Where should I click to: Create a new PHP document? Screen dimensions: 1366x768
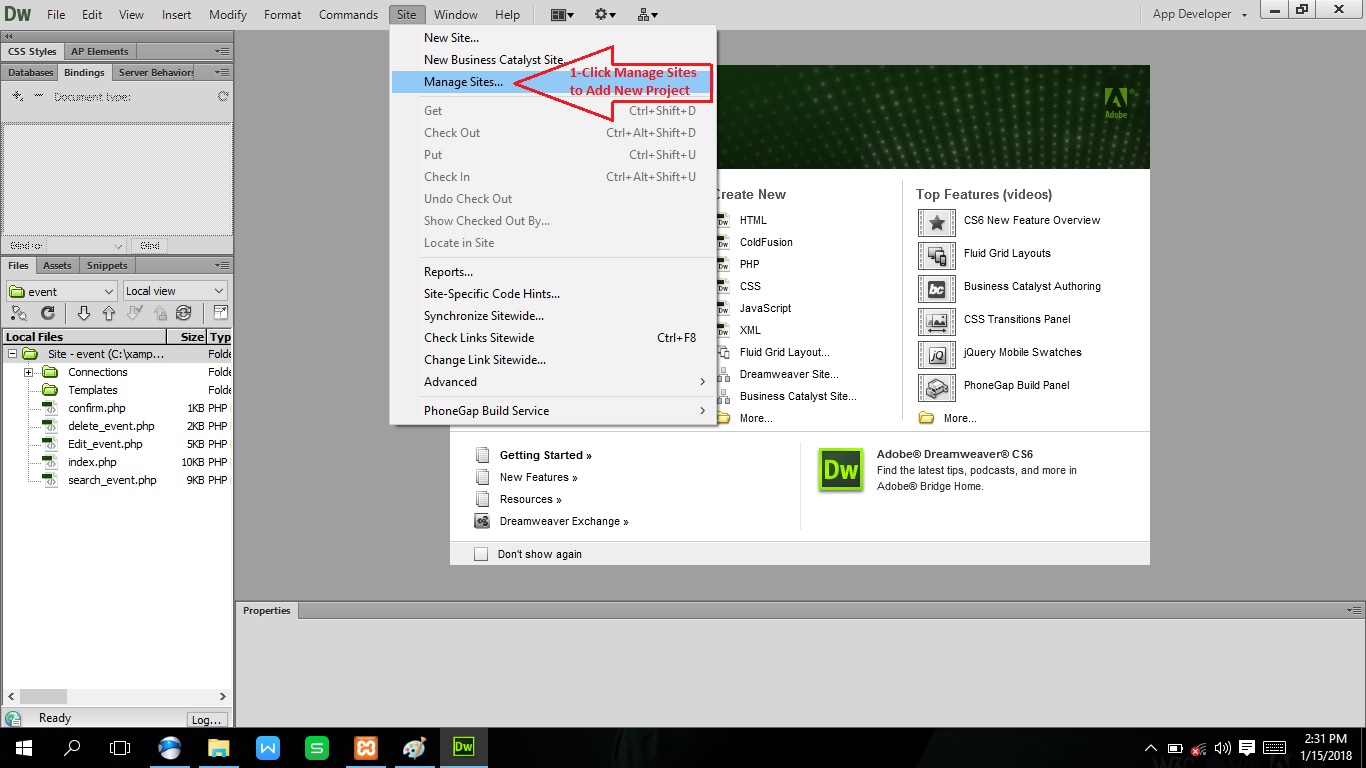(x=749, y=264)
